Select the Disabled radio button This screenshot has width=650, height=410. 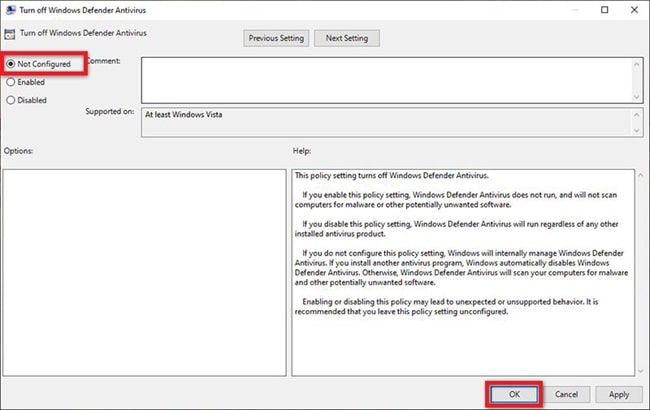(x=11, y=100)
